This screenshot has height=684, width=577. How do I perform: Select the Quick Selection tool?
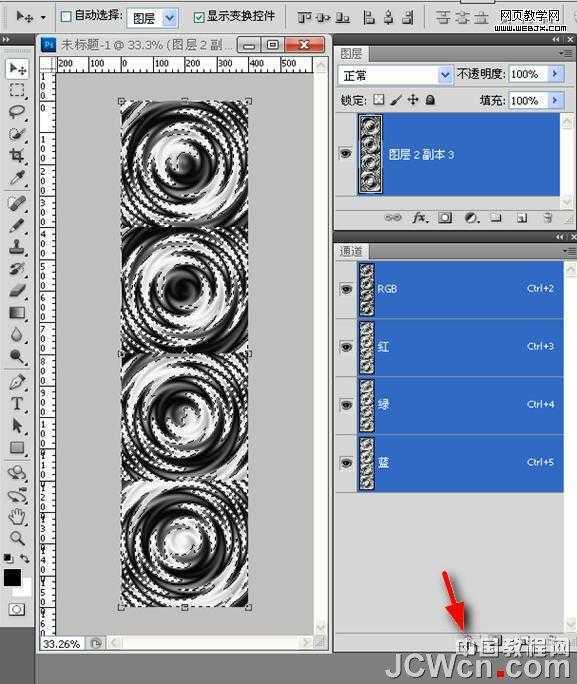17,133
